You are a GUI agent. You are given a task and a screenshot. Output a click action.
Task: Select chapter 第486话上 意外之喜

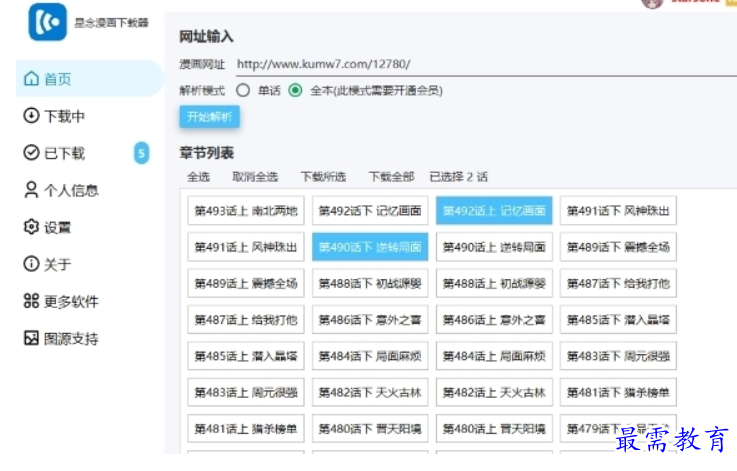[494, 320]
